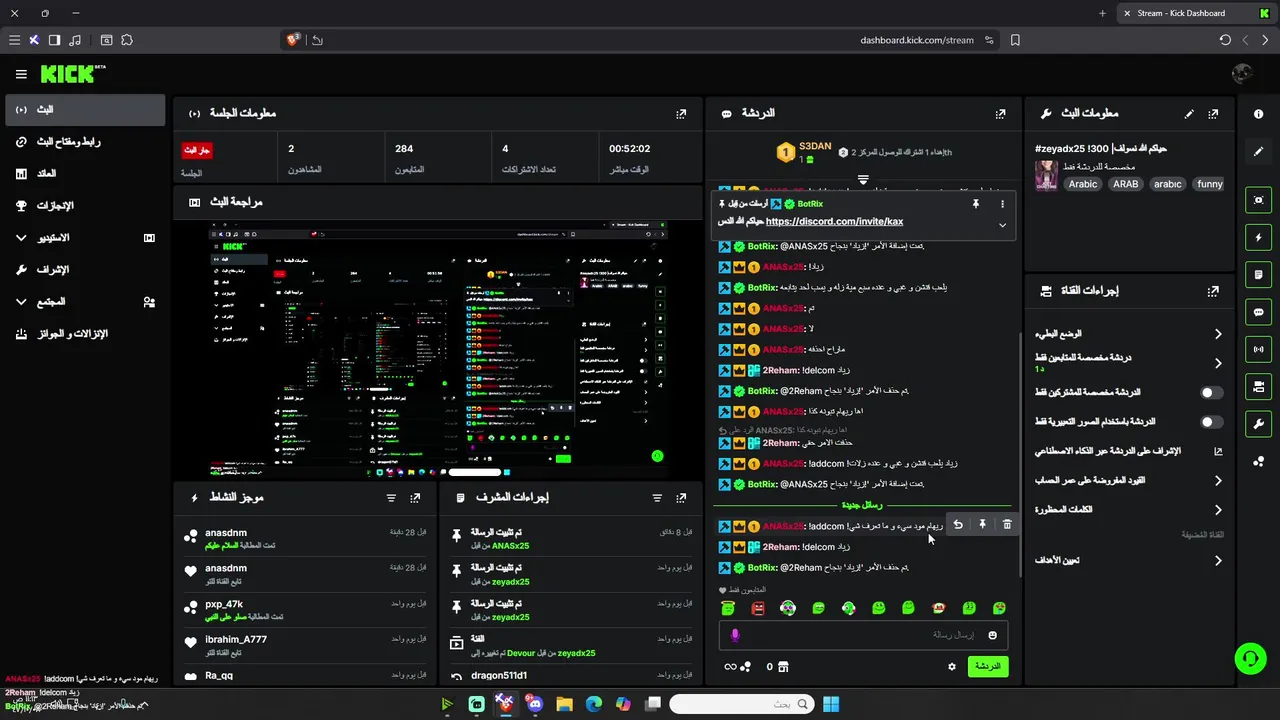Pop out the activity feed panel
Screen dimensions: 1280x720
pos(416,498)
